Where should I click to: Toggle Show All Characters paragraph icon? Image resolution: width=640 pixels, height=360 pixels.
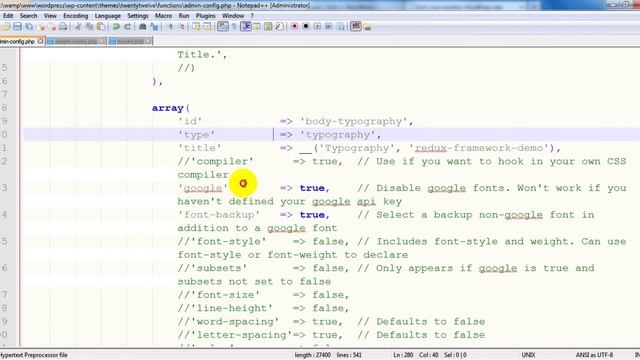pyautogui.click(x=234, y=27)
